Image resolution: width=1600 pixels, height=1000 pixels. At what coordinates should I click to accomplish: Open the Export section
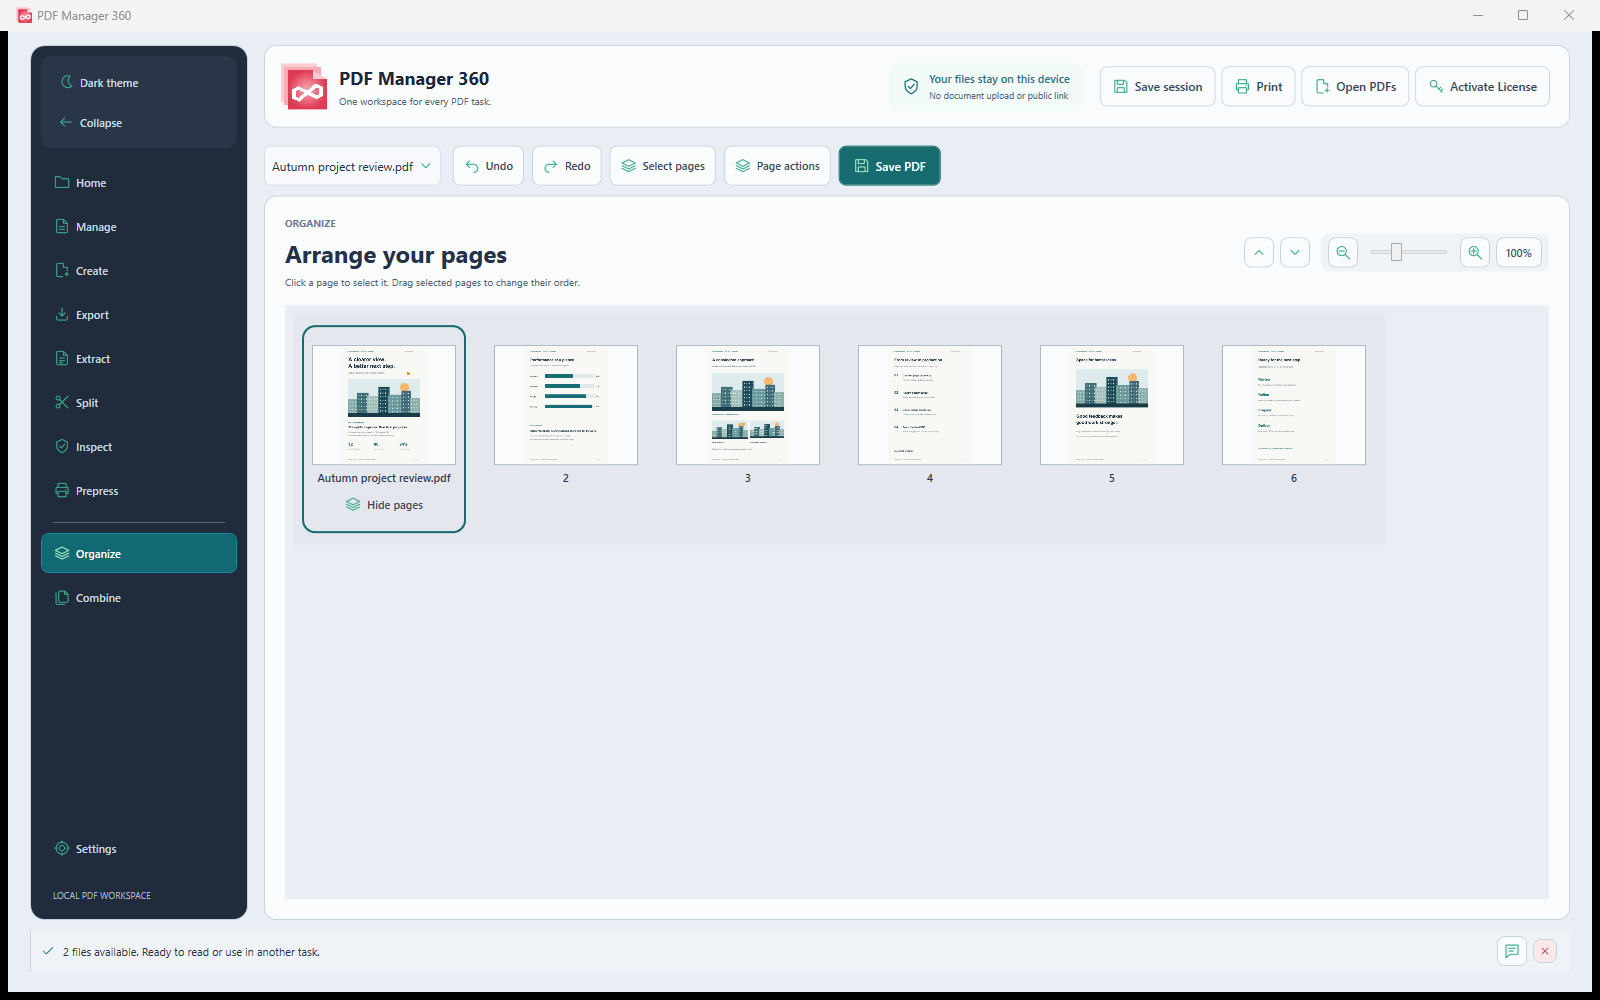click(139, 315)
